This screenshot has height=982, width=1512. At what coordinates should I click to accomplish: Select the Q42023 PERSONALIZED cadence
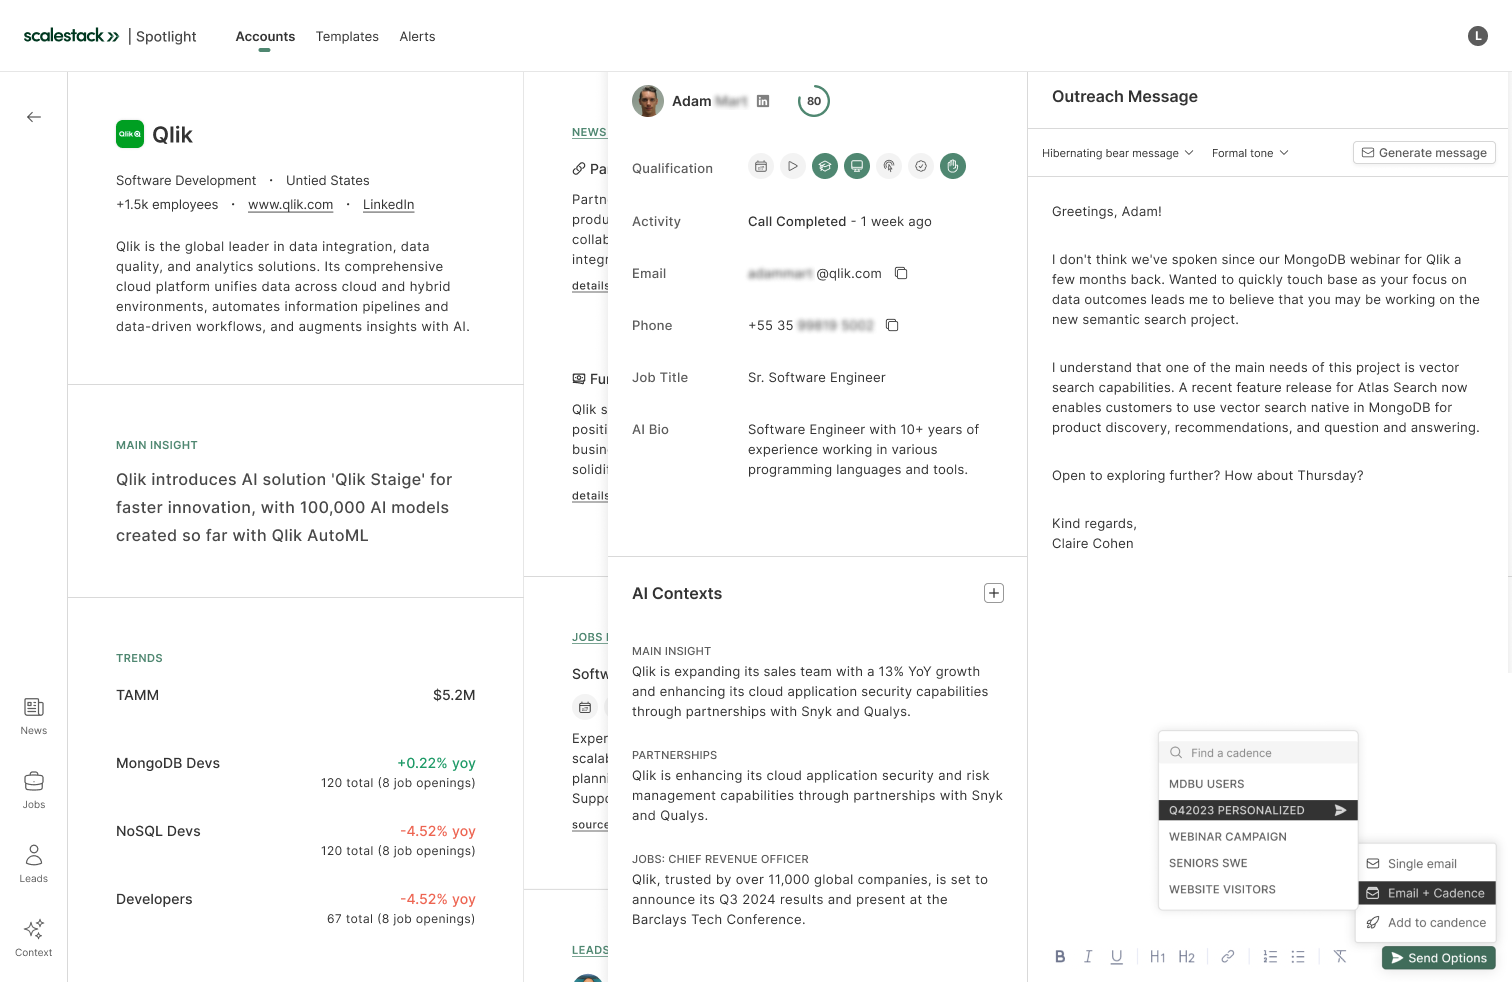click(x=1258, y=810)
